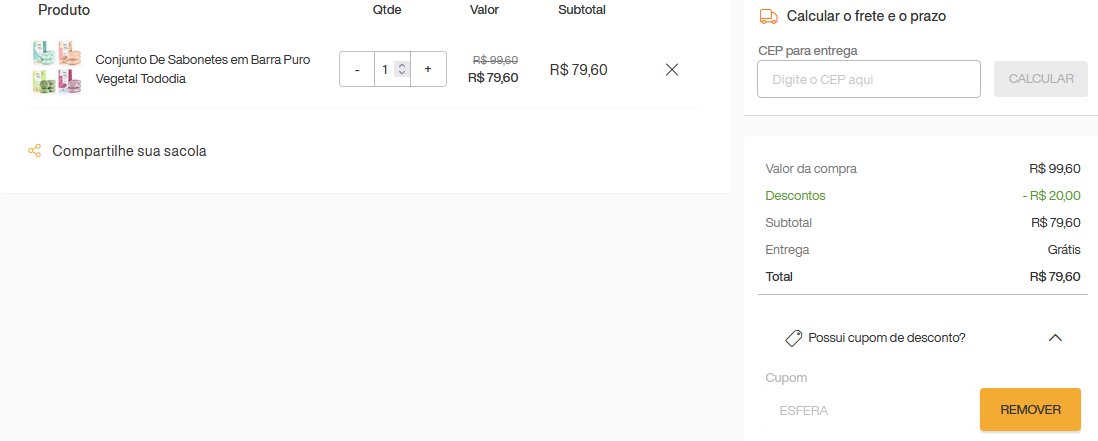Click the share bag icon
The height and width of the screenshot is (441, 1098).
34,150
